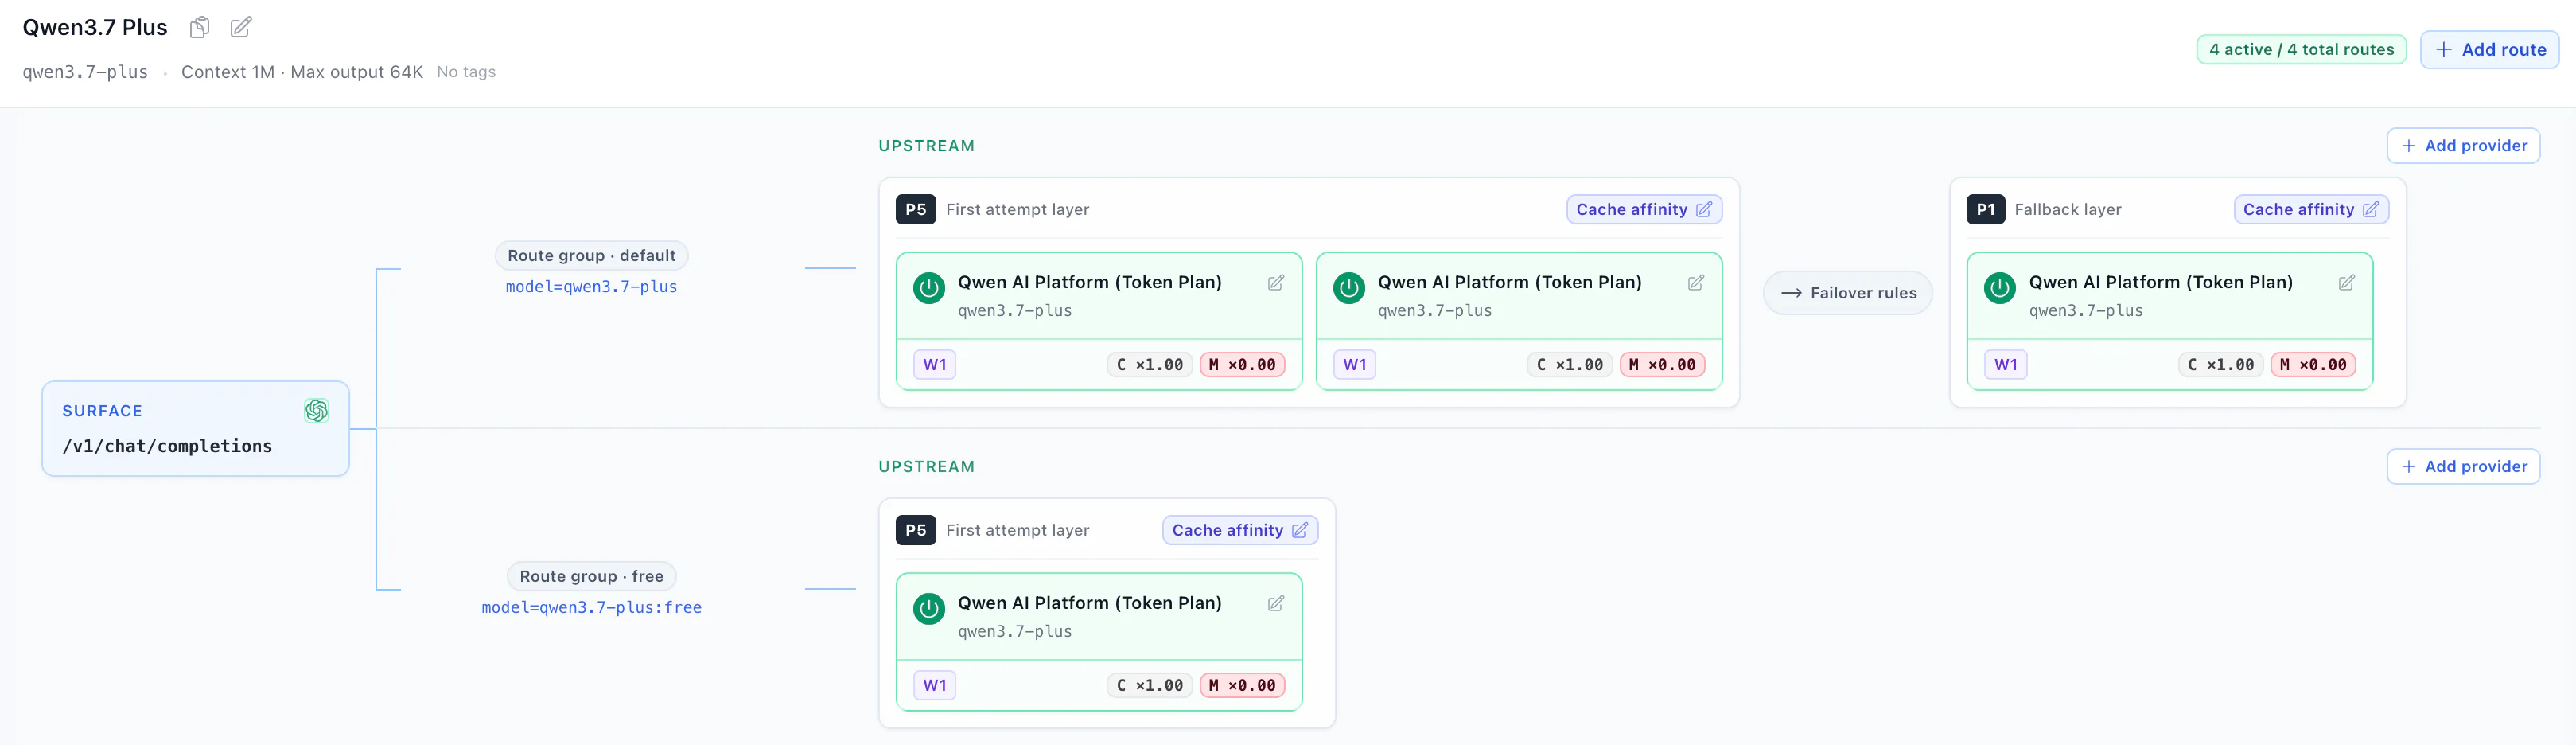Click W1 weight on the Fallback layer provider
This screenshot has height=745, width=2576.
tap(2006, 365)
